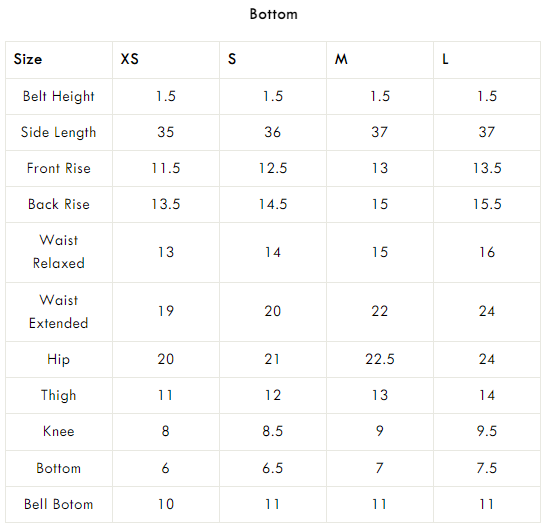Click the Thigh row label
545x527 pixels.
pyautogui.click(x=58, y=395)
